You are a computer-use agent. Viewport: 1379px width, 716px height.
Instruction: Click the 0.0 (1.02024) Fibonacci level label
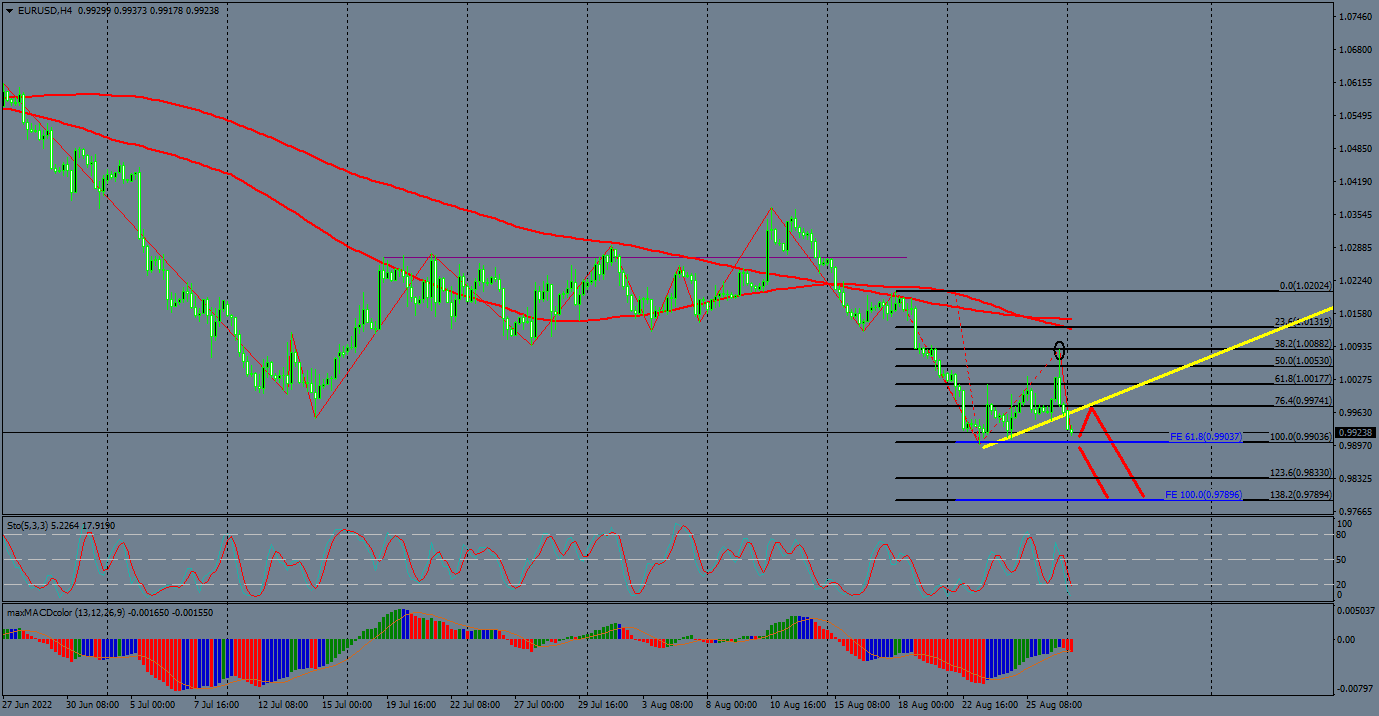click(1305, 286)
